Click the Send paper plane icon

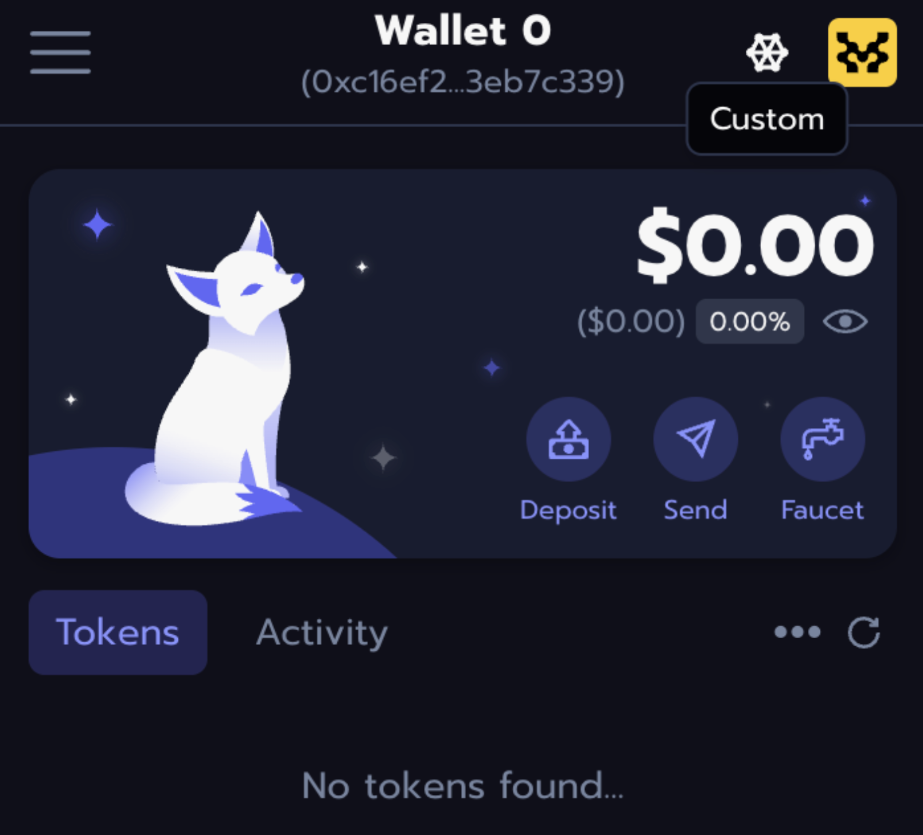[695, 439]
